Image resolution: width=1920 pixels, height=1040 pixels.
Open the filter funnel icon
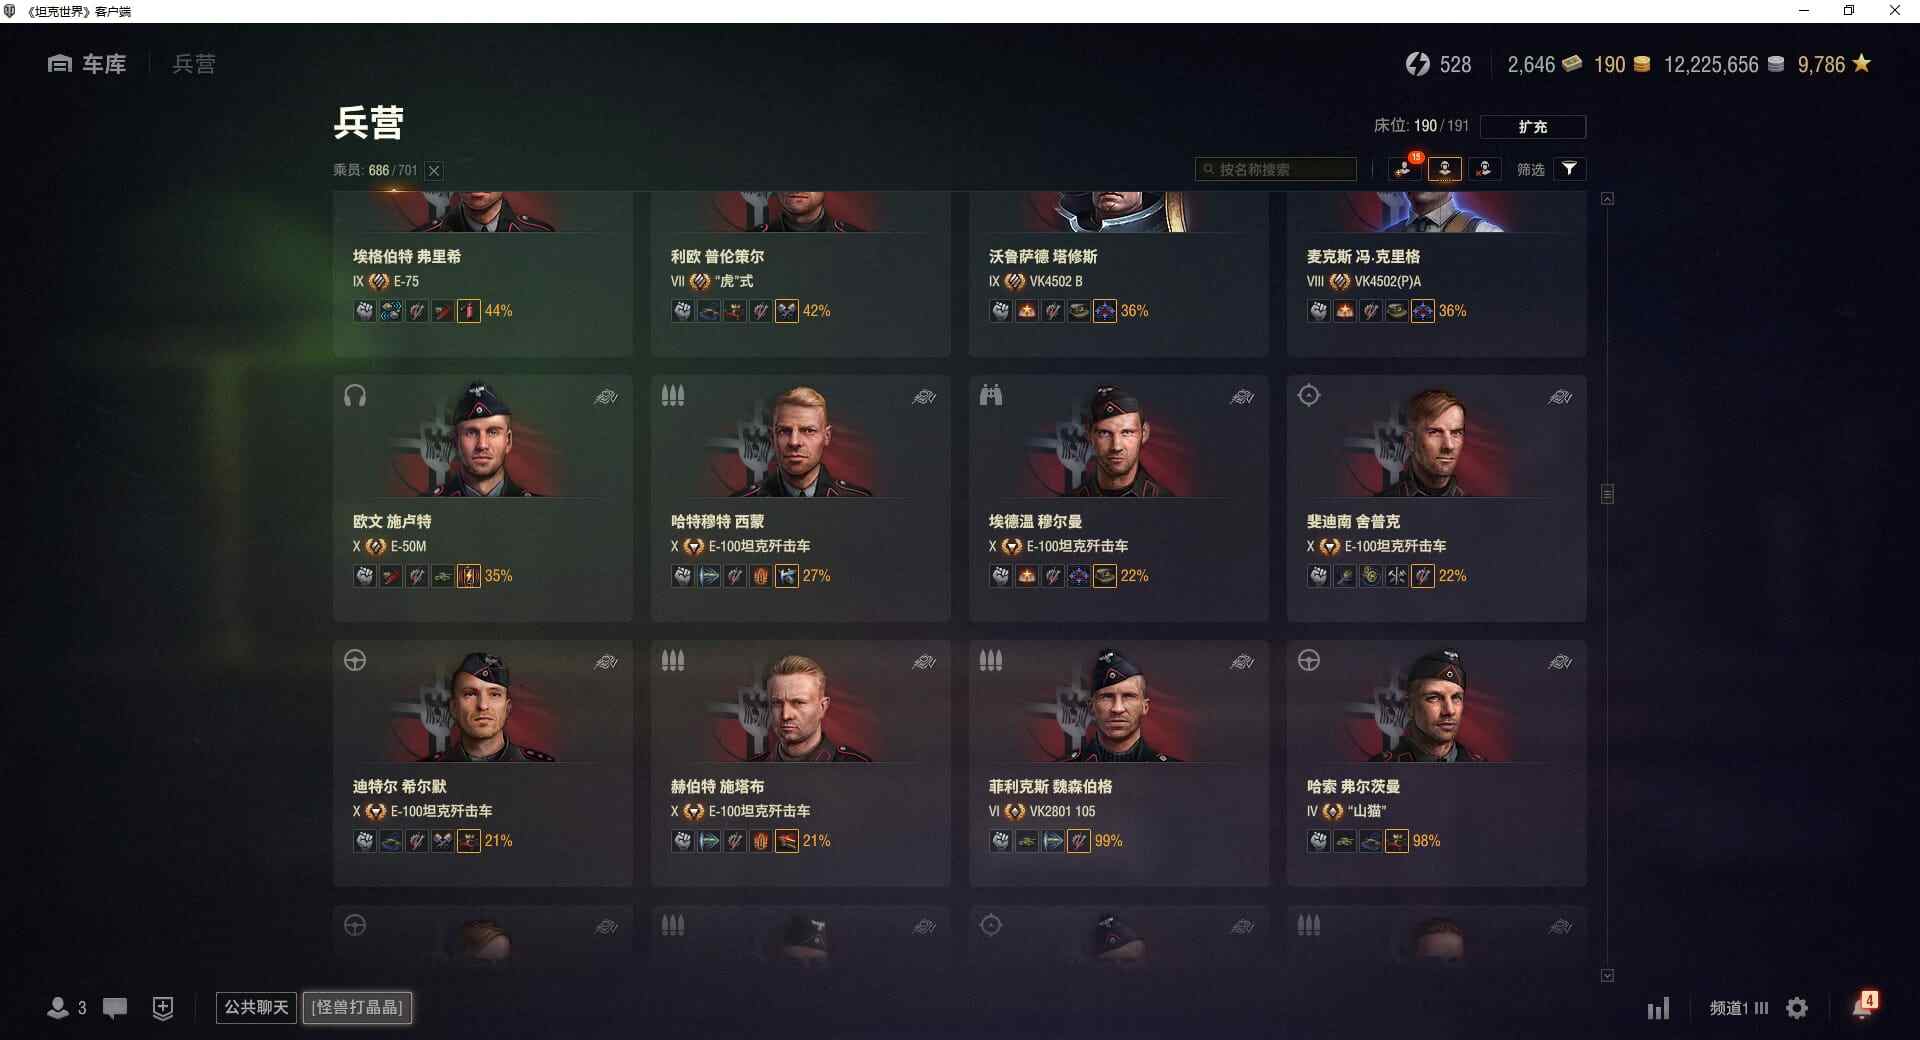tap(1570, 169)
